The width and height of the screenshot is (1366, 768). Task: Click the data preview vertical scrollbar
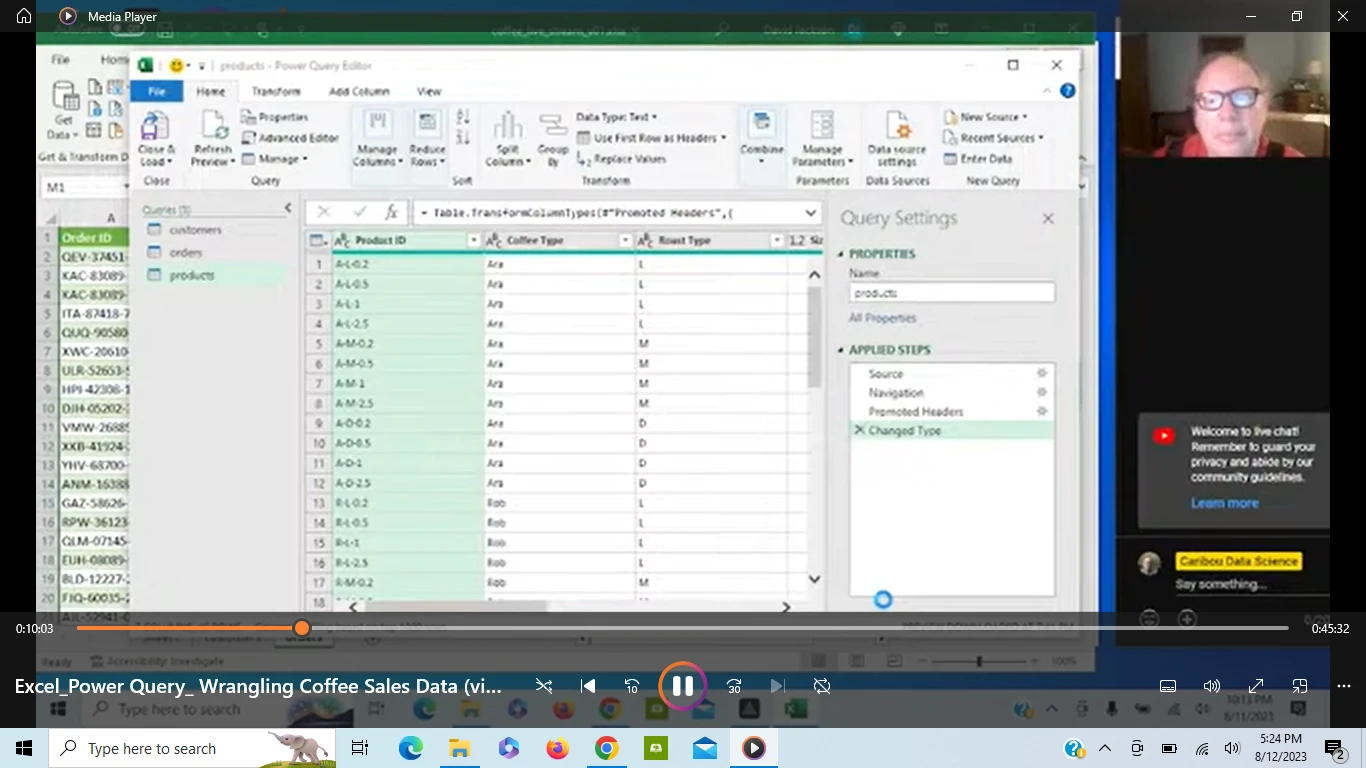tap(814, 338)
